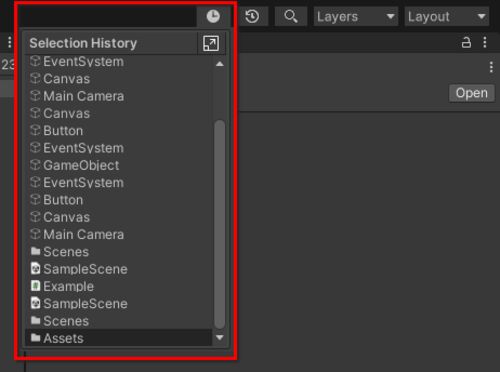Select EventSystem entry directly above GameObject
500x372 pixels.
point(118,148)
